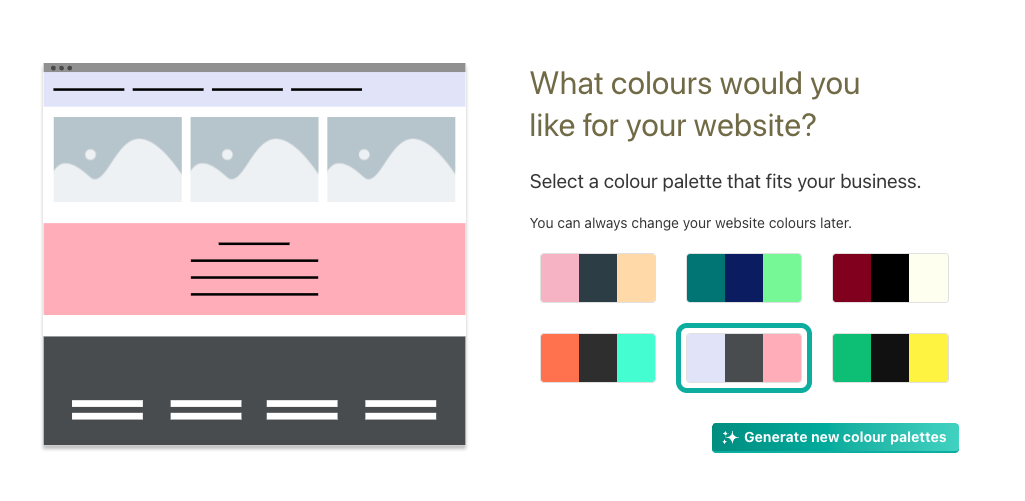This screenshot has height=501, width=1025.
Task: Click the orange colour swatch
Action: coord(560,358)
